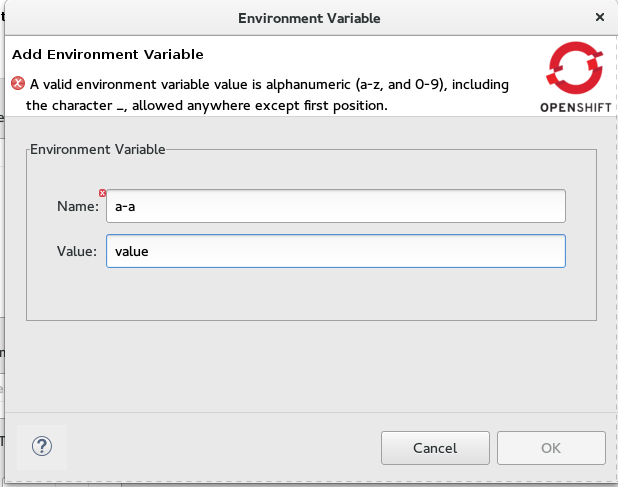Click the small error marker by Name field

point(102,193)
